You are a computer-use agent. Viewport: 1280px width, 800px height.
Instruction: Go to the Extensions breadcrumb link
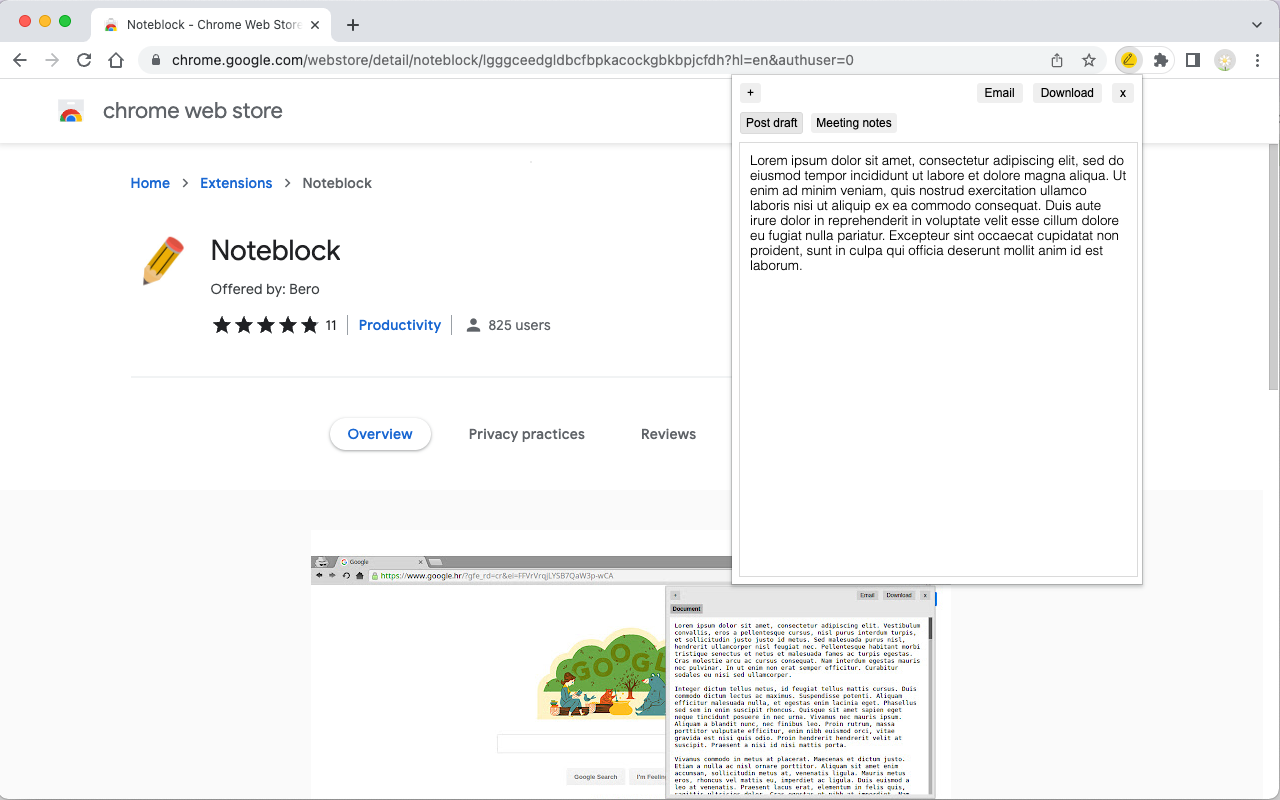[x=236, y=183]
